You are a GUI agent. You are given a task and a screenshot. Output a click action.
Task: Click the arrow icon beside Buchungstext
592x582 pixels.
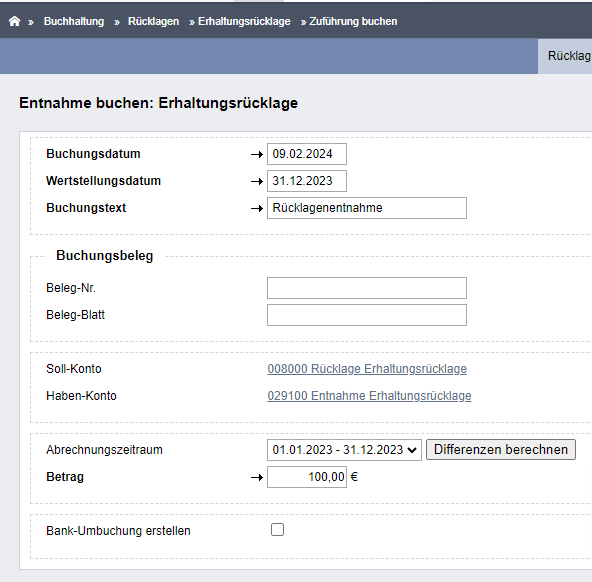point(257,208)
